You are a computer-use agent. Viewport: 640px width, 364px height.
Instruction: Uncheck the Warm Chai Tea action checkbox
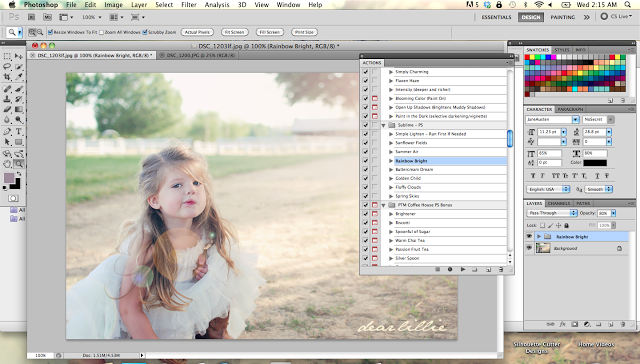(365, 240)
